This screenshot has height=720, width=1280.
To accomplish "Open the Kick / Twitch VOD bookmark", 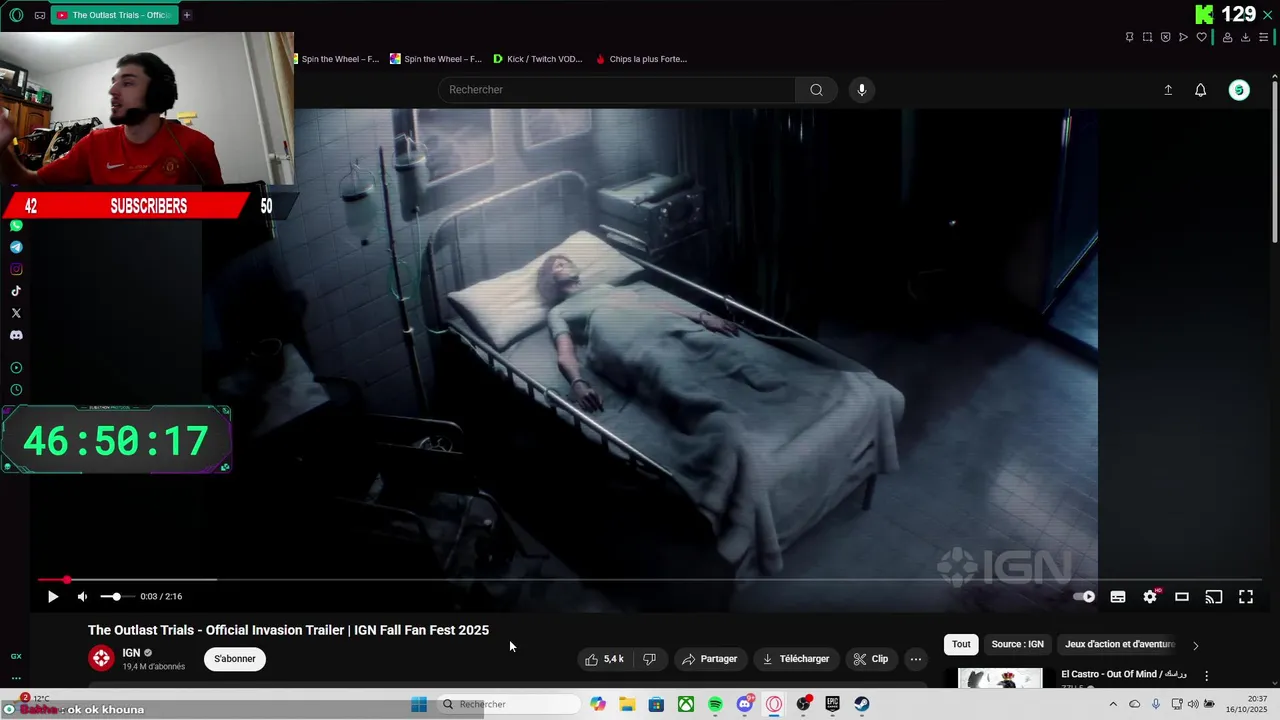I will tap(537, 59).
